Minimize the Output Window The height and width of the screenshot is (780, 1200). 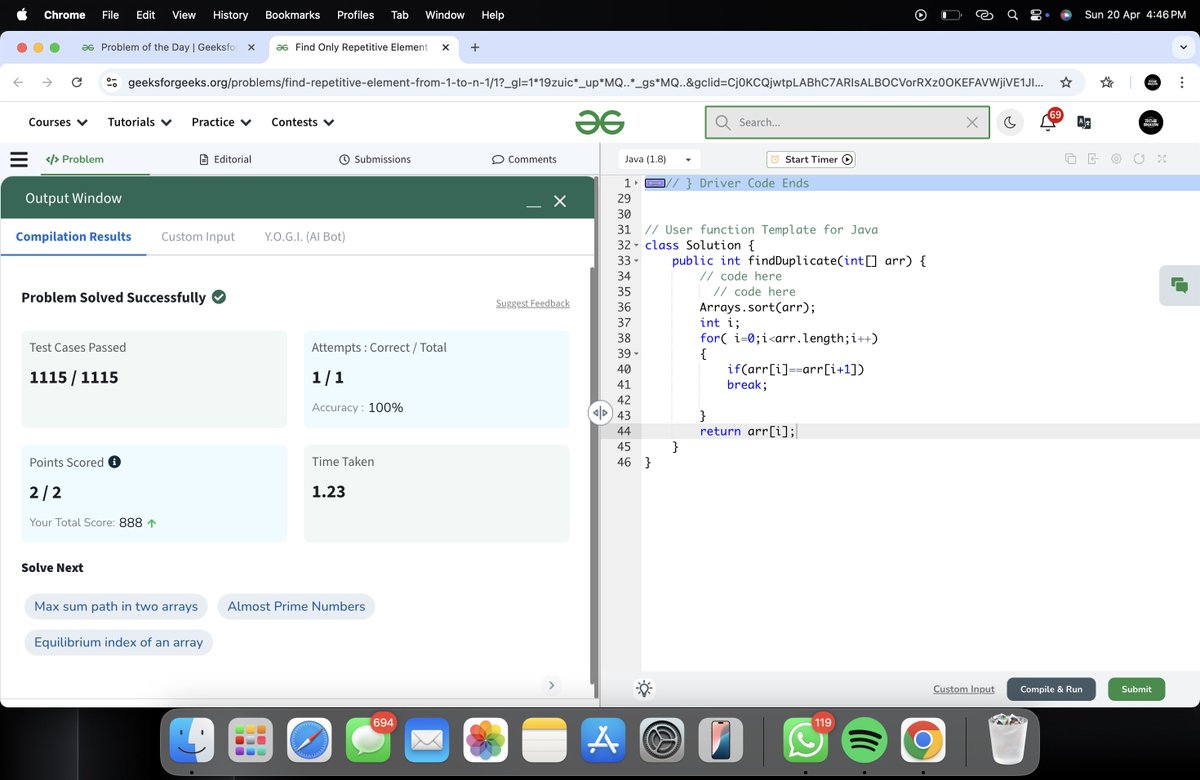coord(534,205)
